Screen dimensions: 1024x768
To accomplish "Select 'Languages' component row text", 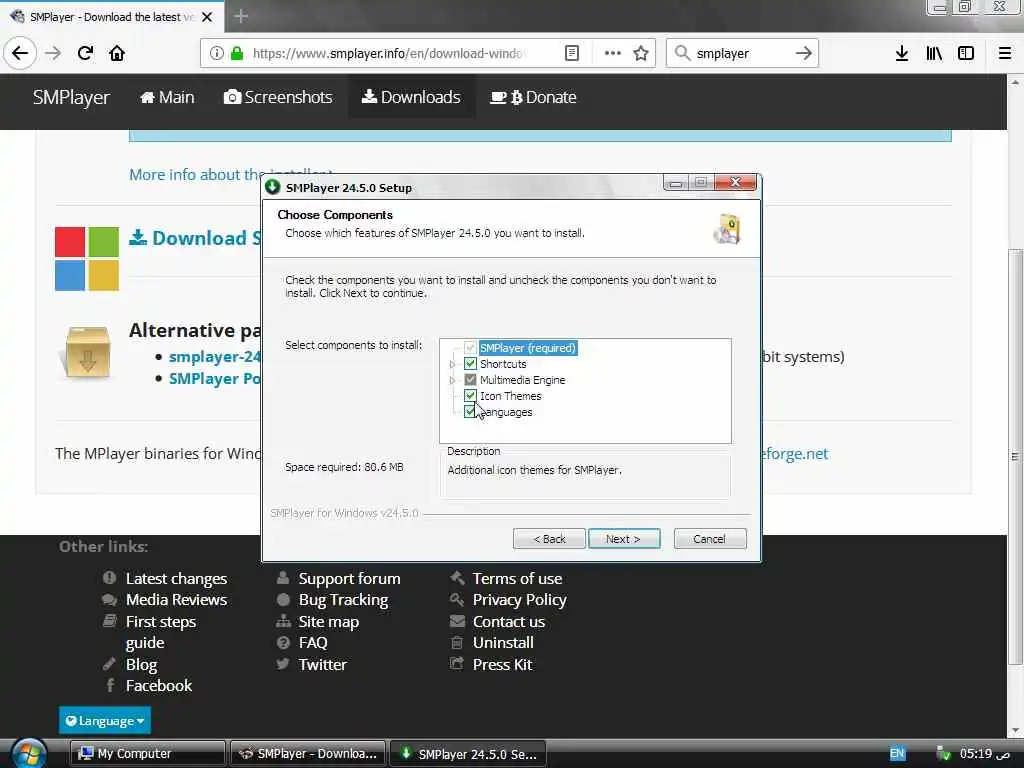I will [x=506, y=412].
